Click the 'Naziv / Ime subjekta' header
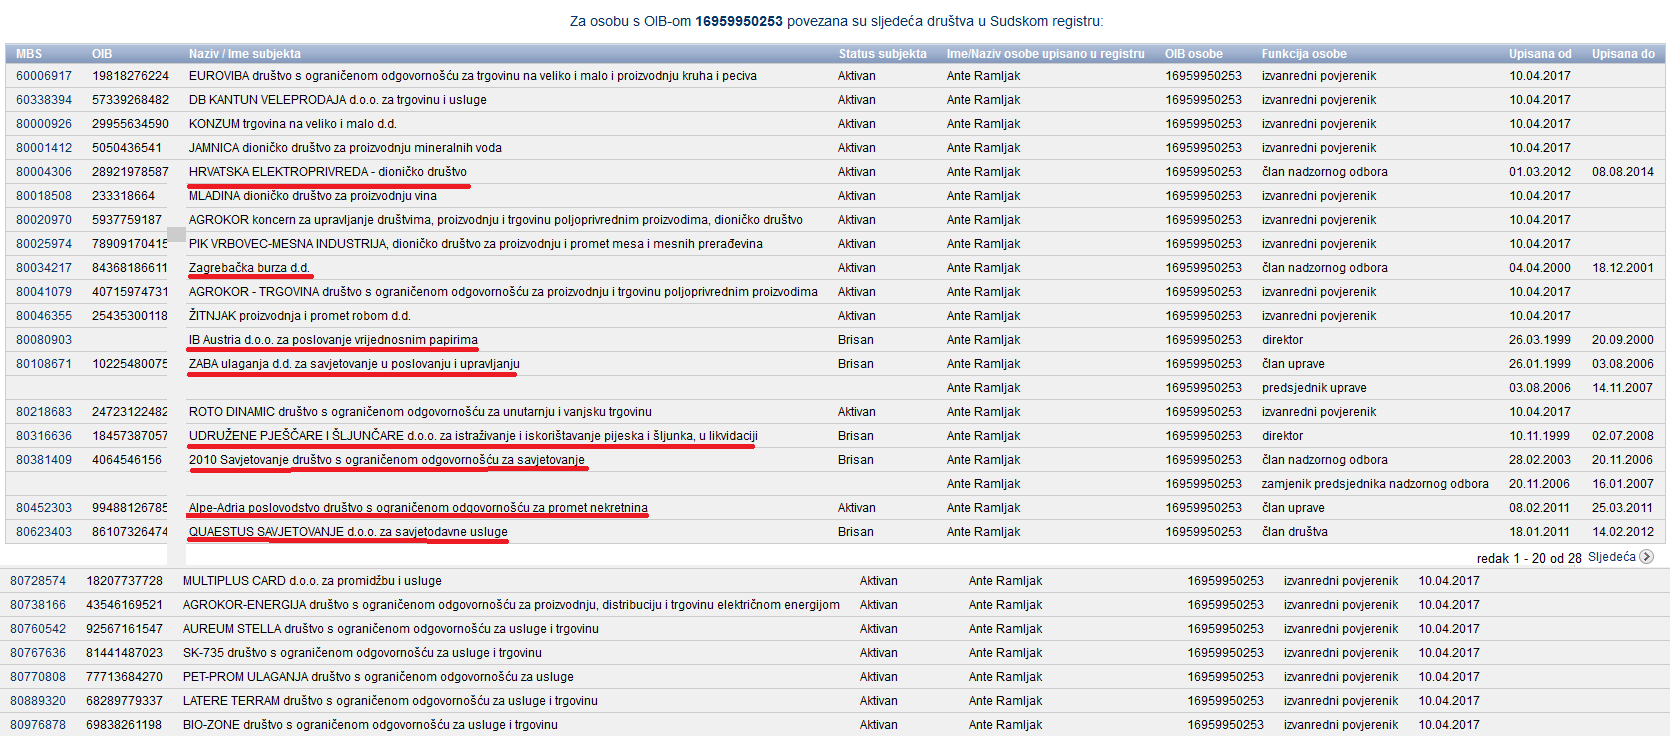This screenshot has height=737, width=1670. point(244,54)
